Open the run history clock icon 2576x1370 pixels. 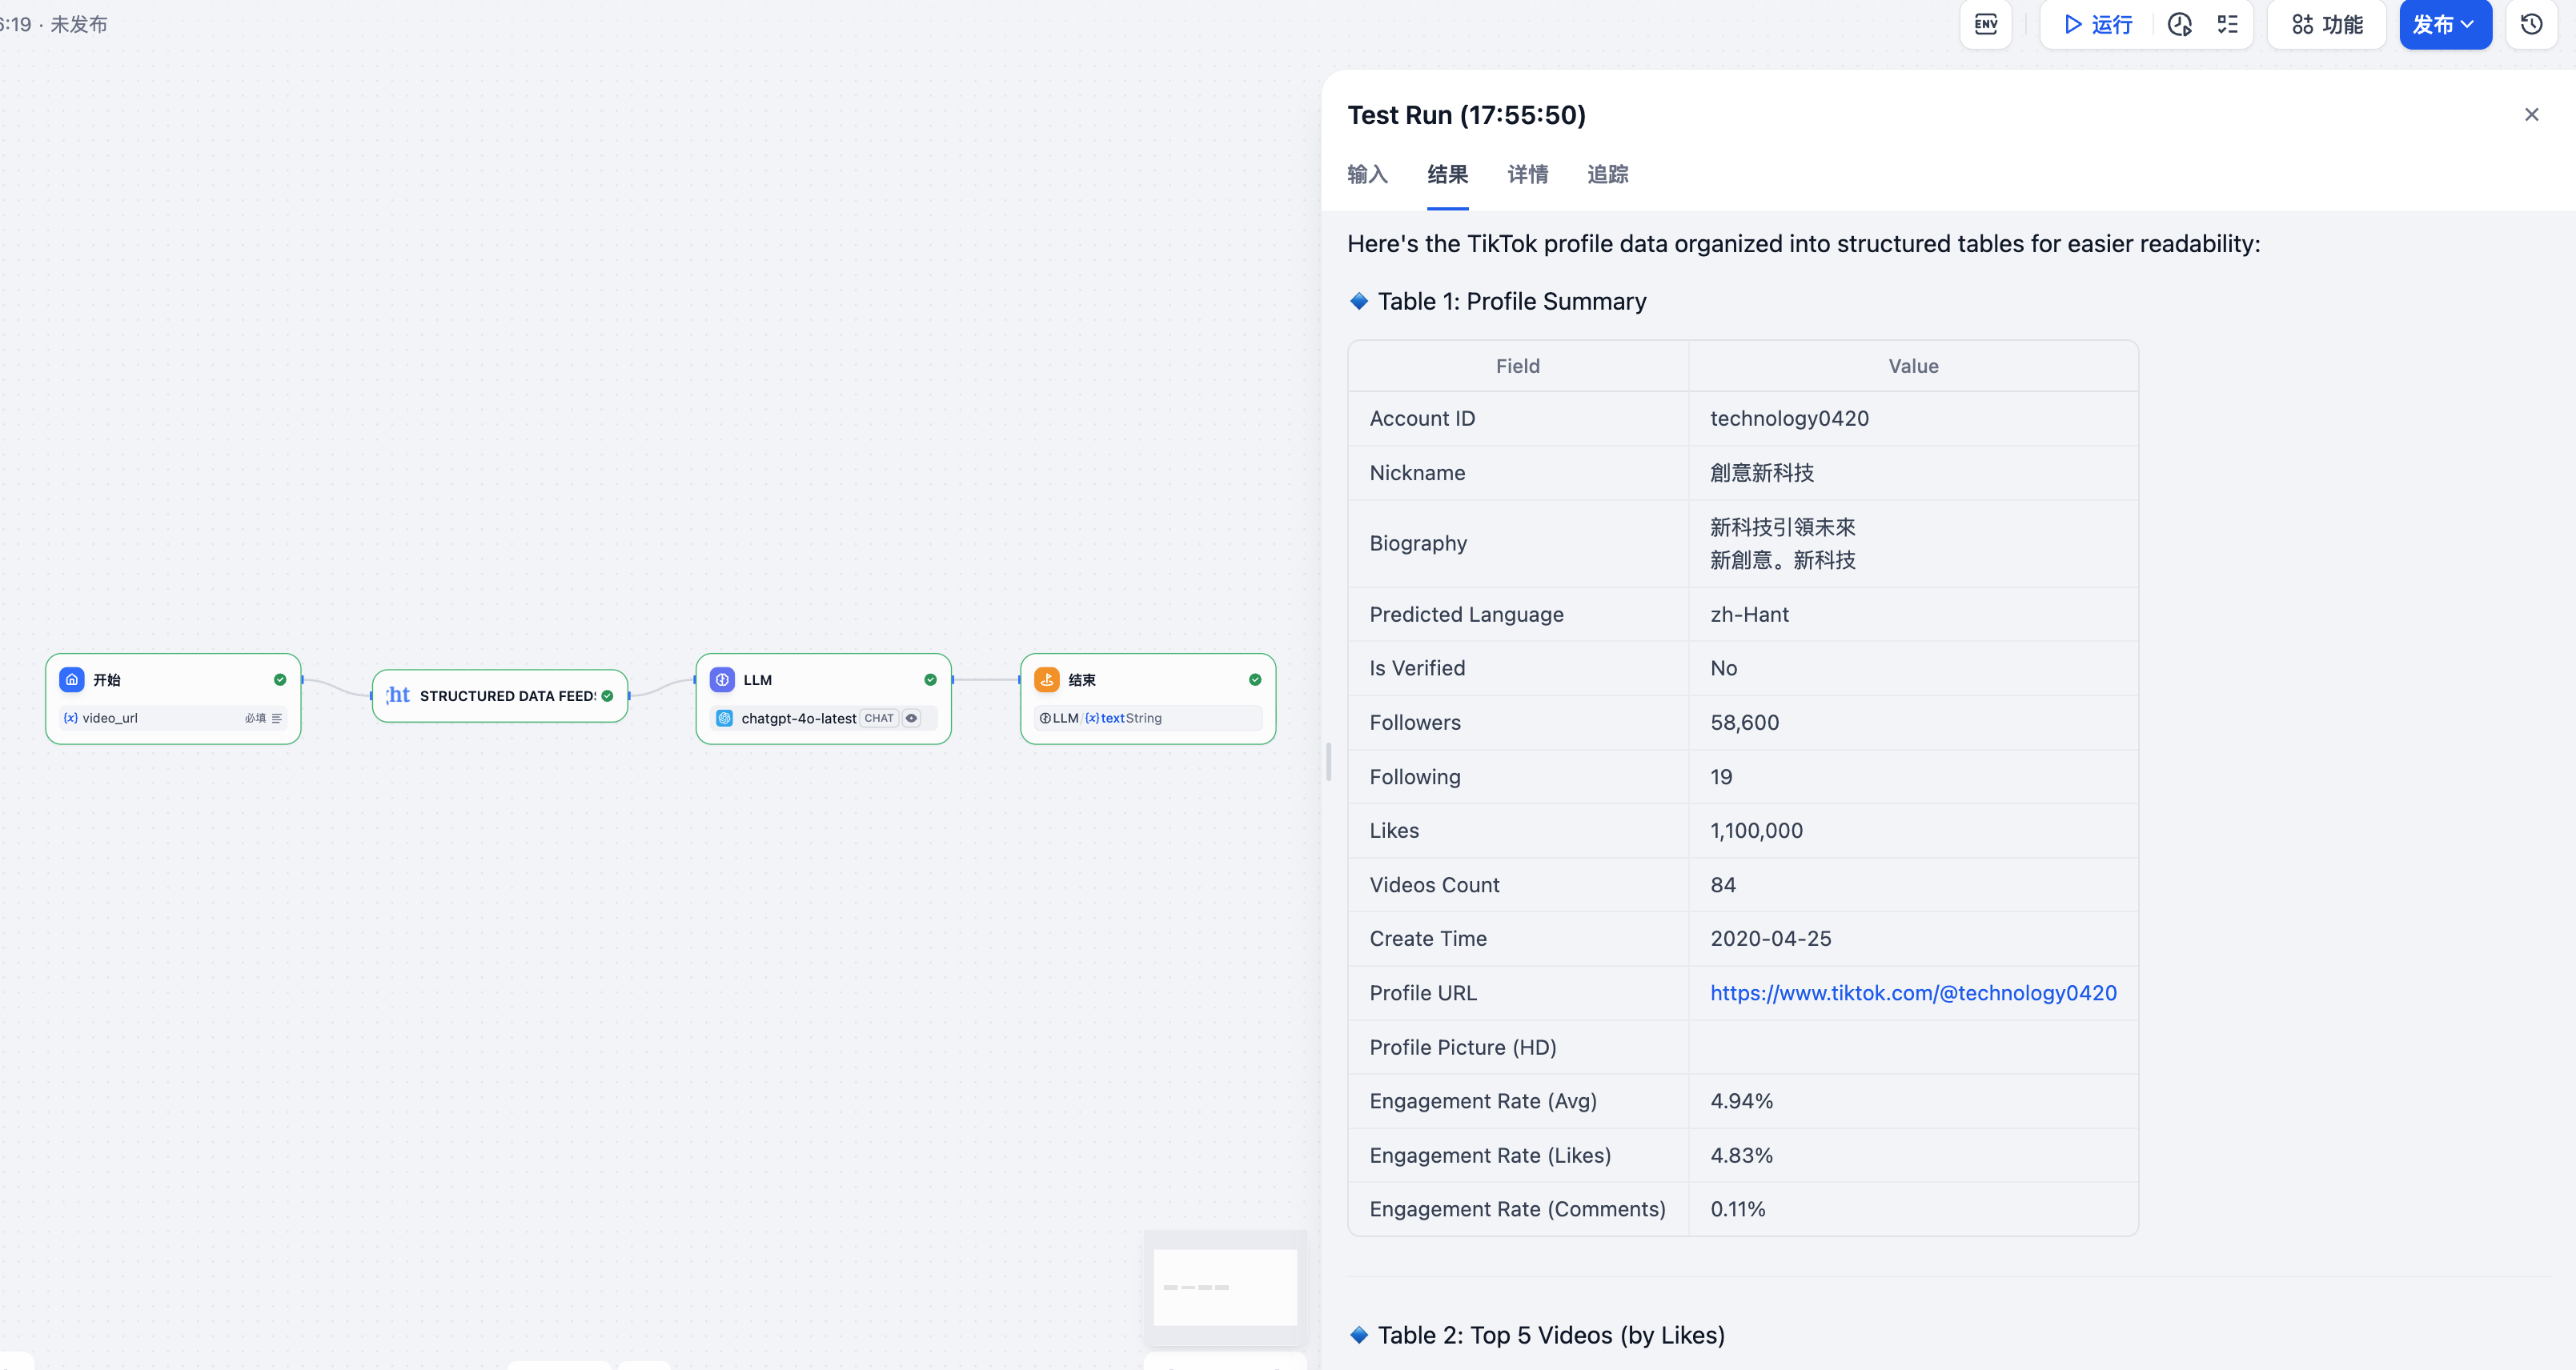[x=2180, y=24]
